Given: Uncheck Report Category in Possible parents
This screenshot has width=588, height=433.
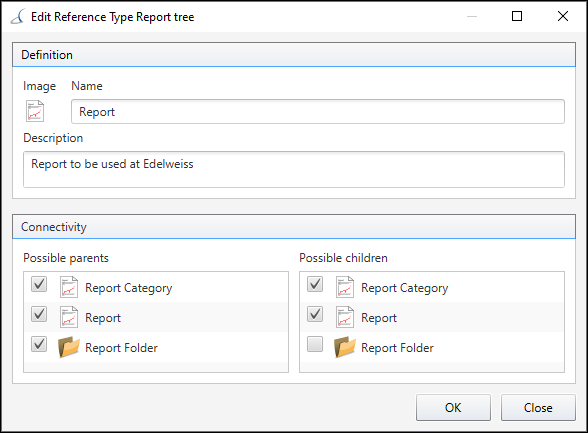Looking at the screenshot, I should [x=39, y=284].
